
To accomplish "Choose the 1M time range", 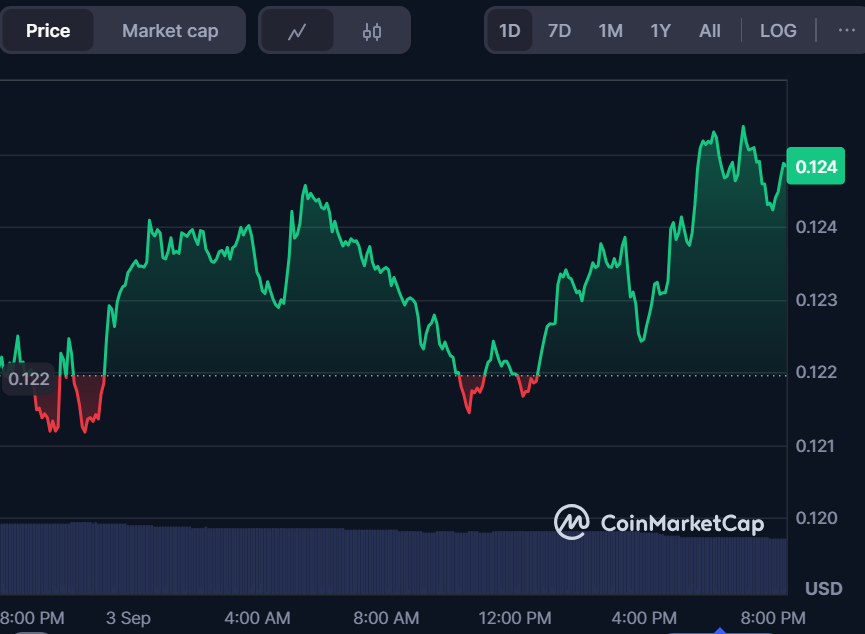I will [610, 31].
